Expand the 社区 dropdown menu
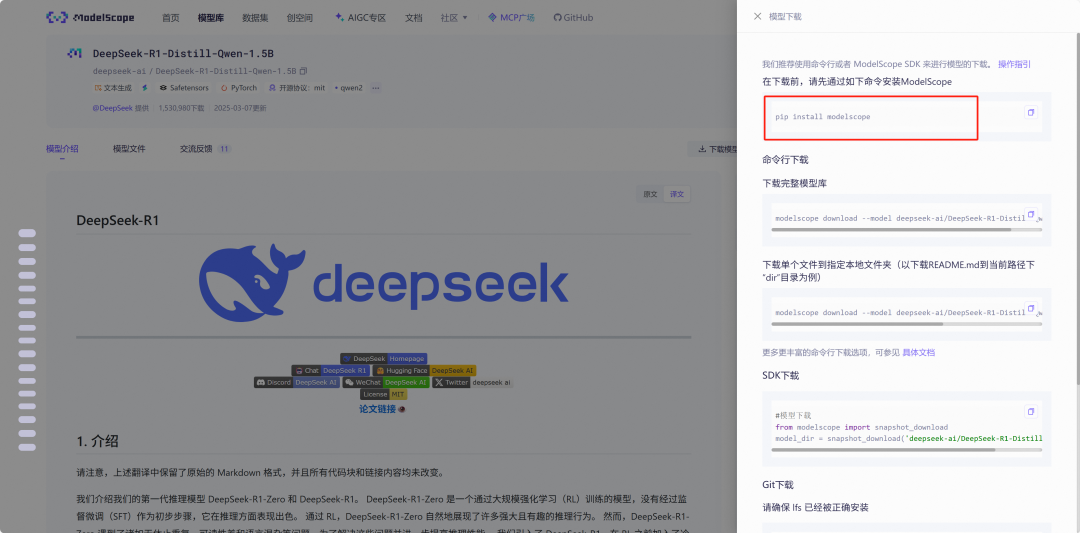 pos(454,18)
